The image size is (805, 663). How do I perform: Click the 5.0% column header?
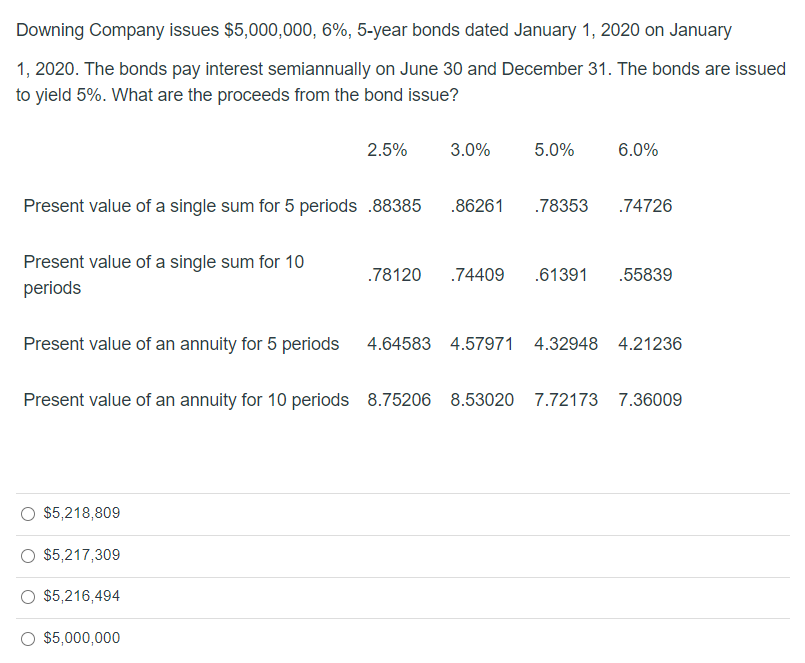[554, 150]
